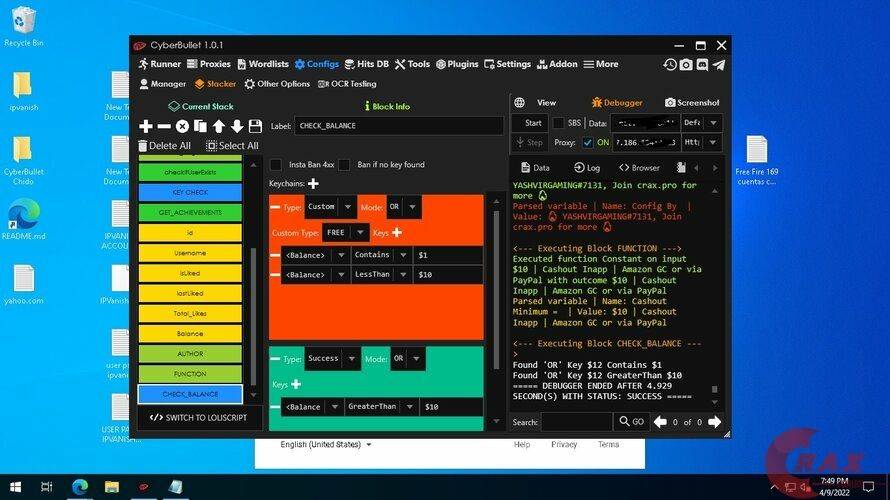
Task: Add a new block with the plus icon
Action: pos(146,126)
